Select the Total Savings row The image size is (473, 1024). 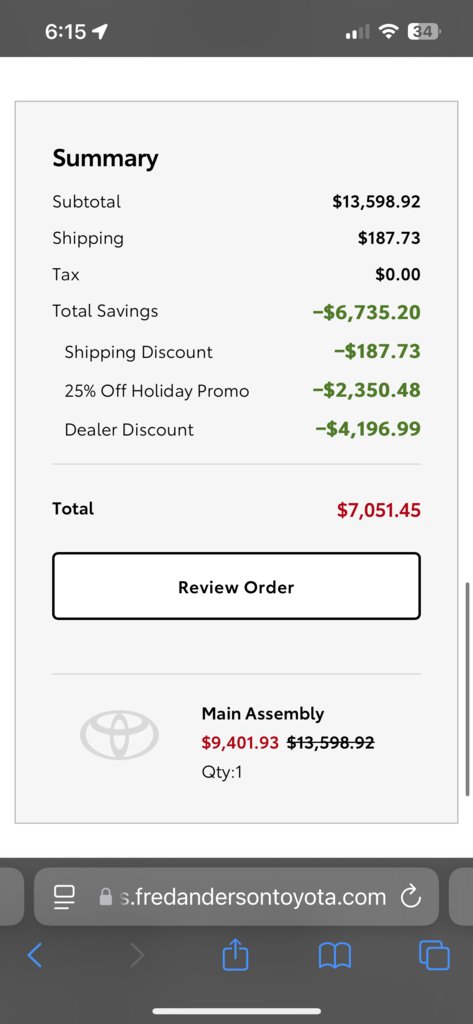click(236, 312)
